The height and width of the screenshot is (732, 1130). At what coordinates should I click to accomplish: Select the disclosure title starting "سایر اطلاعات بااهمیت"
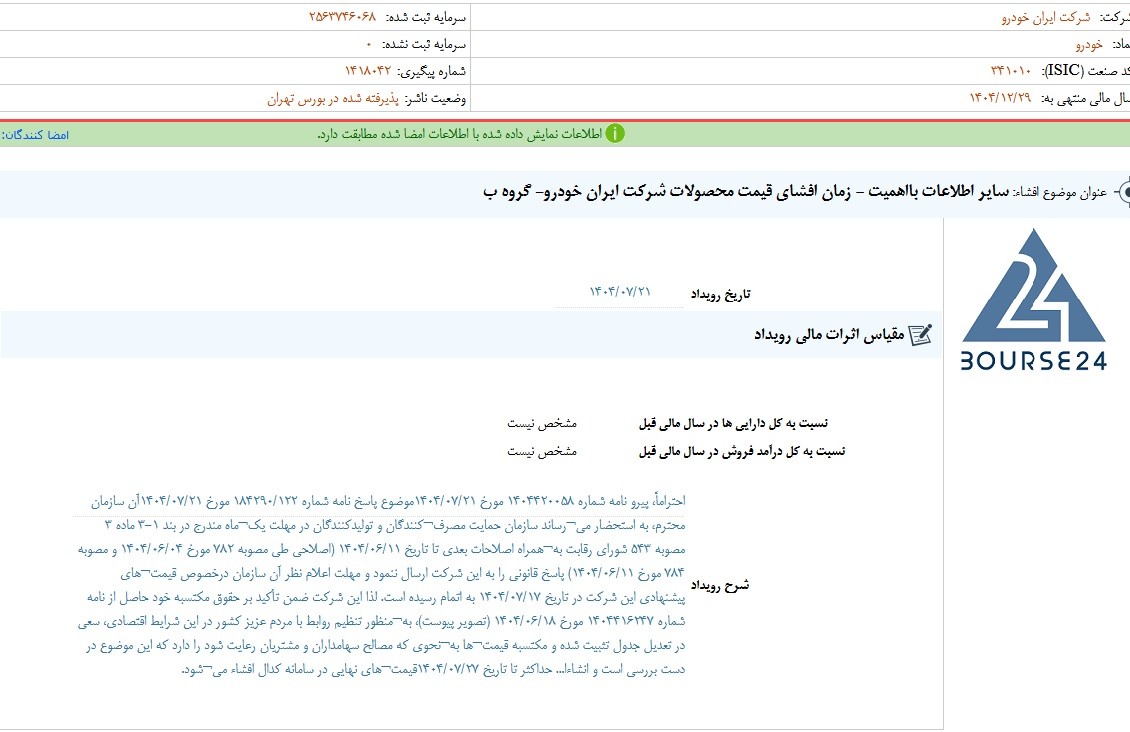pos(746,192)
